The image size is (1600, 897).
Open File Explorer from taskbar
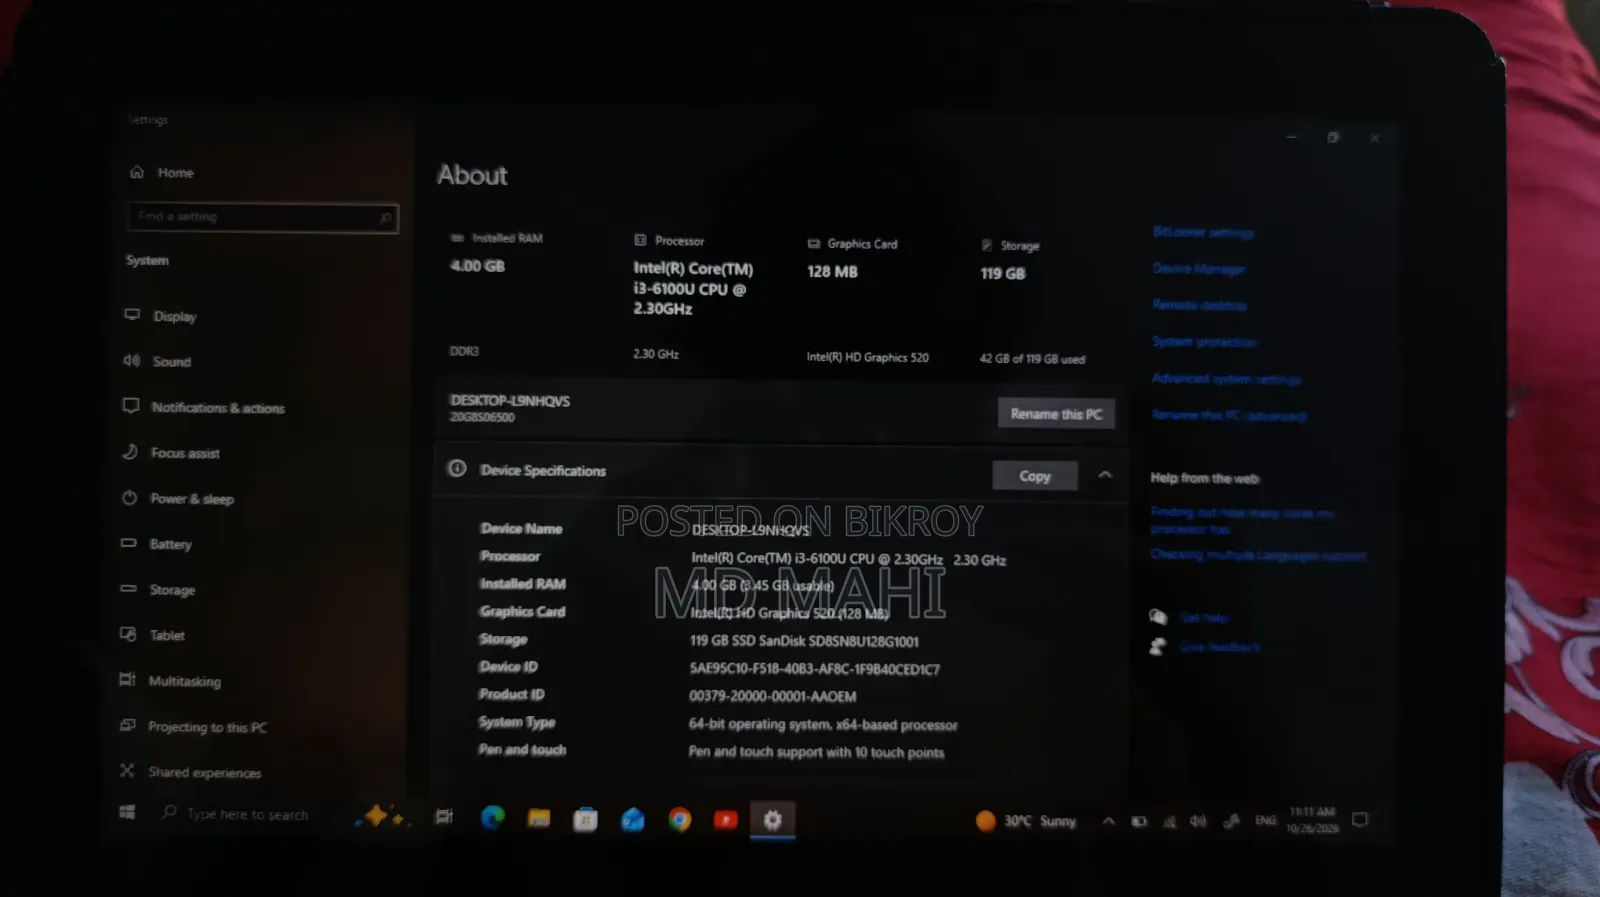539,819
